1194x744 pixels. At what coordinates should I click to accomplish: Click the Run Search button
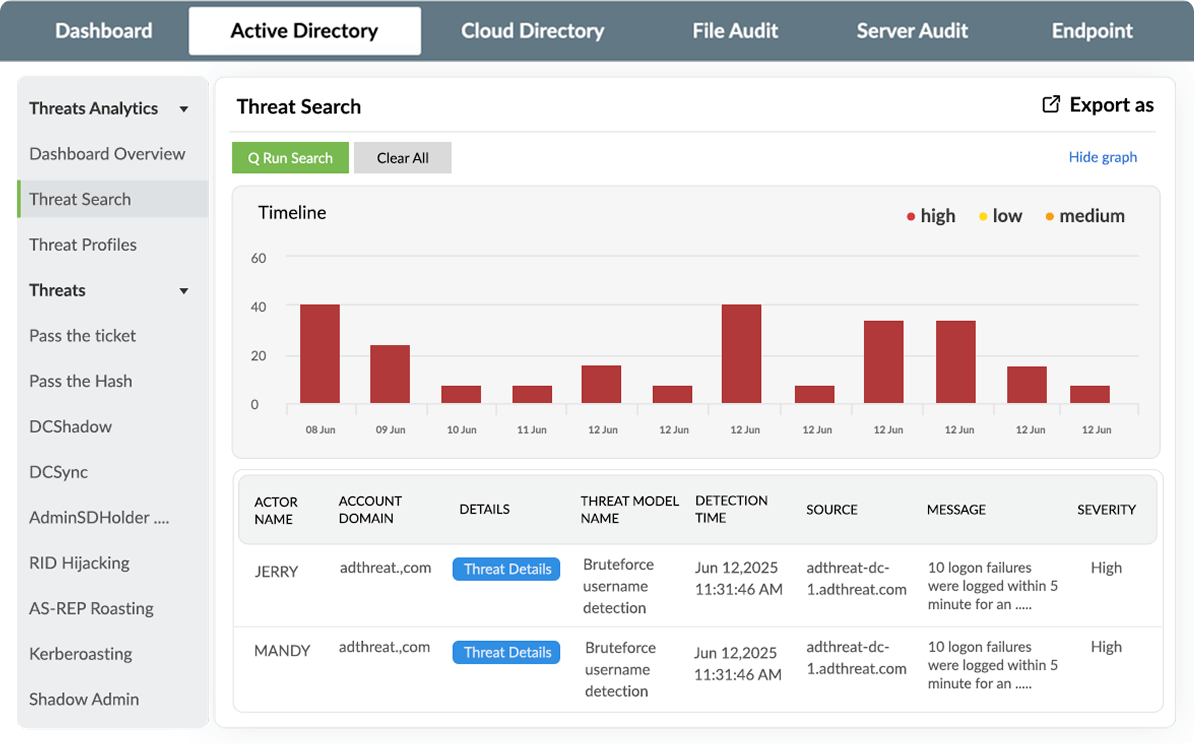pyautogui.click(x=290, y=158)
